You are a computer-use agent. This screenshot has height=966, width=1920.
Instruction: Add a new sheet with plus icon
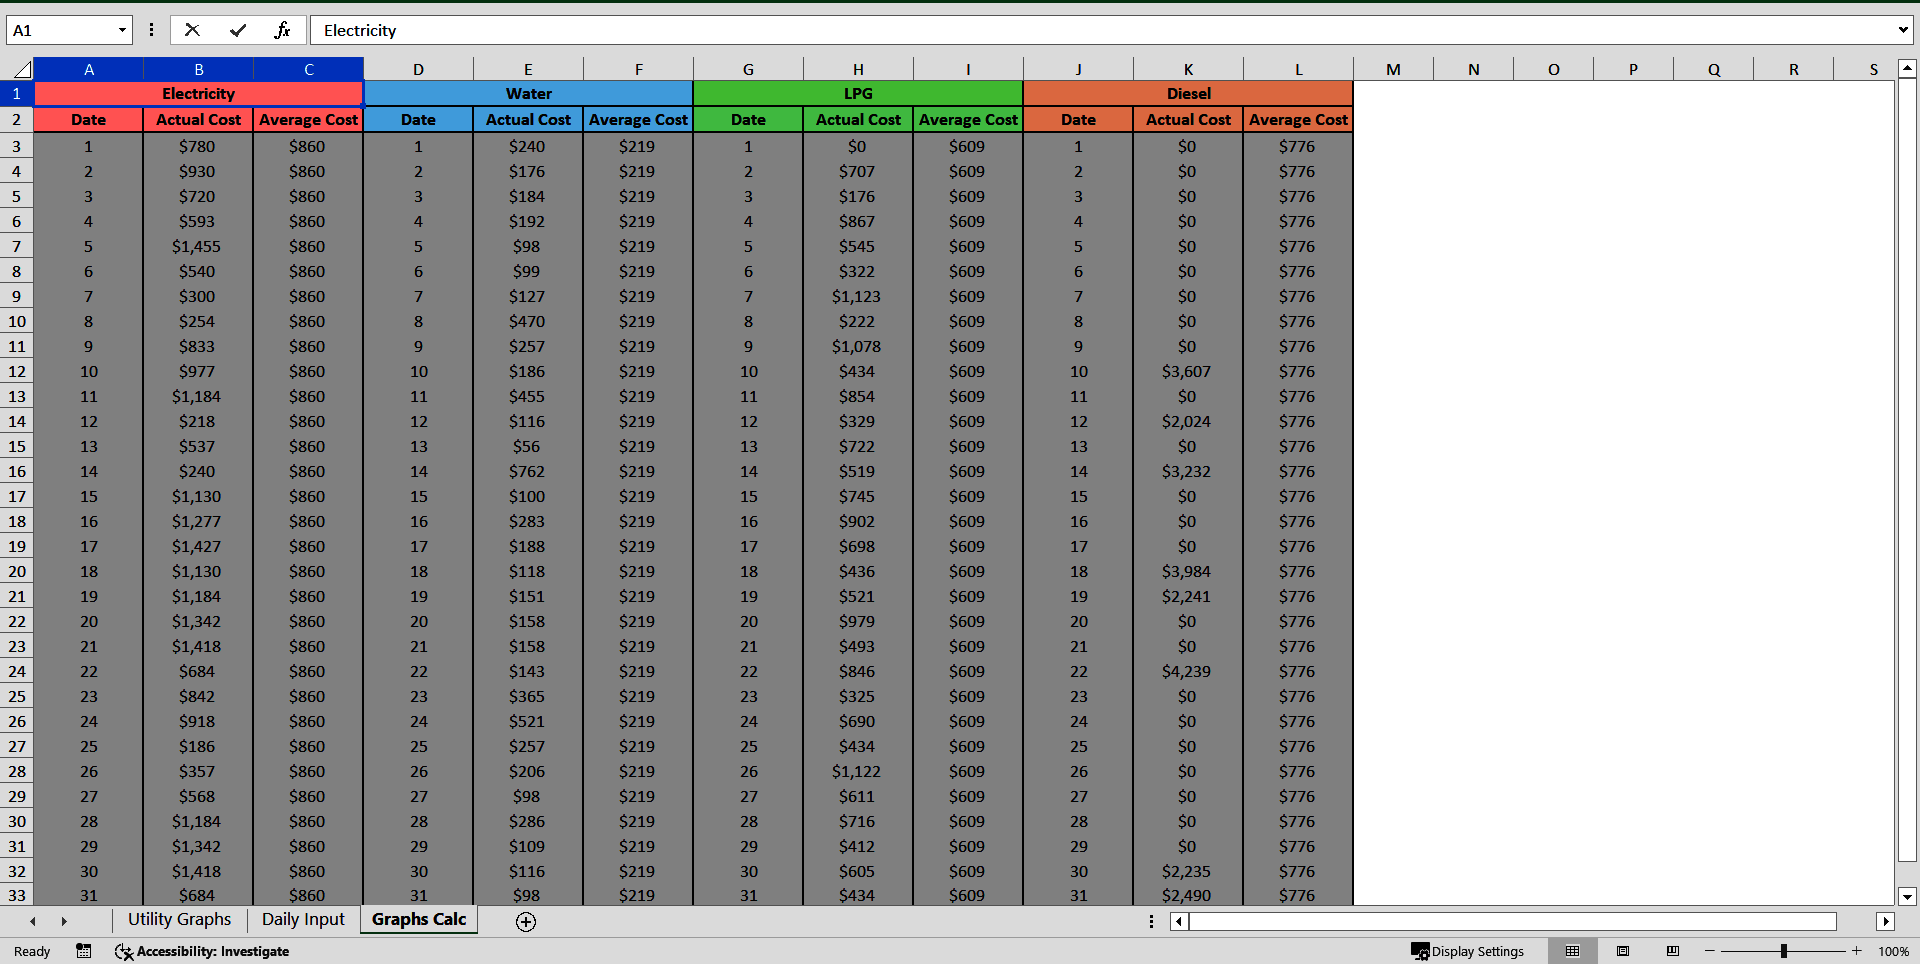click(526, 921)
